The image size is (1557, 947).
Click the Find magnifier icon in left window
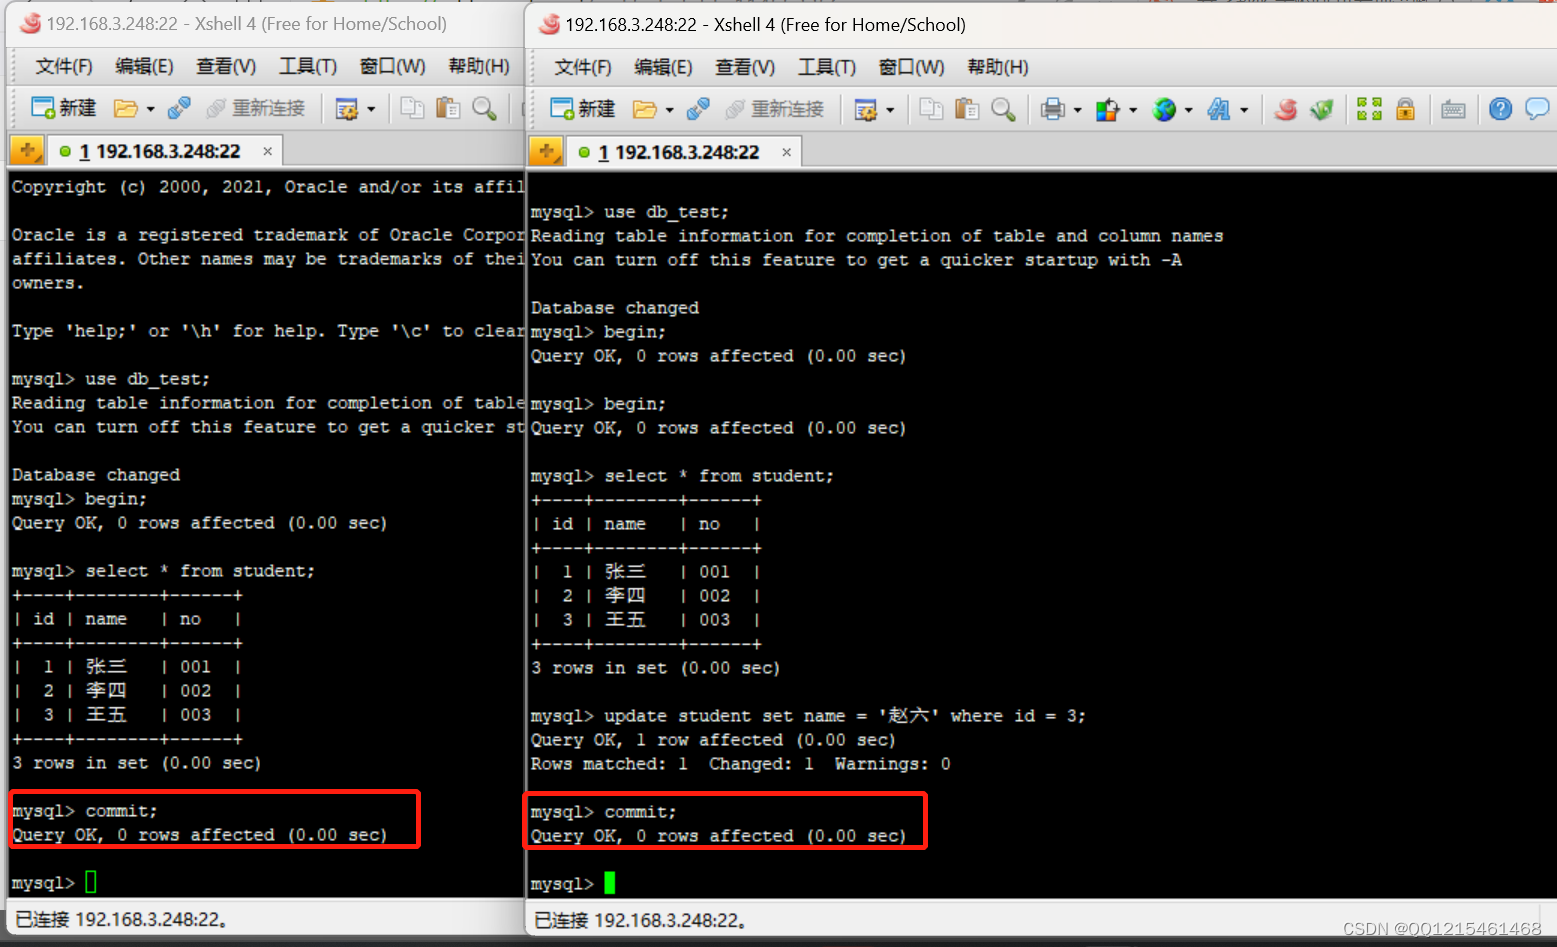[484, 108]
